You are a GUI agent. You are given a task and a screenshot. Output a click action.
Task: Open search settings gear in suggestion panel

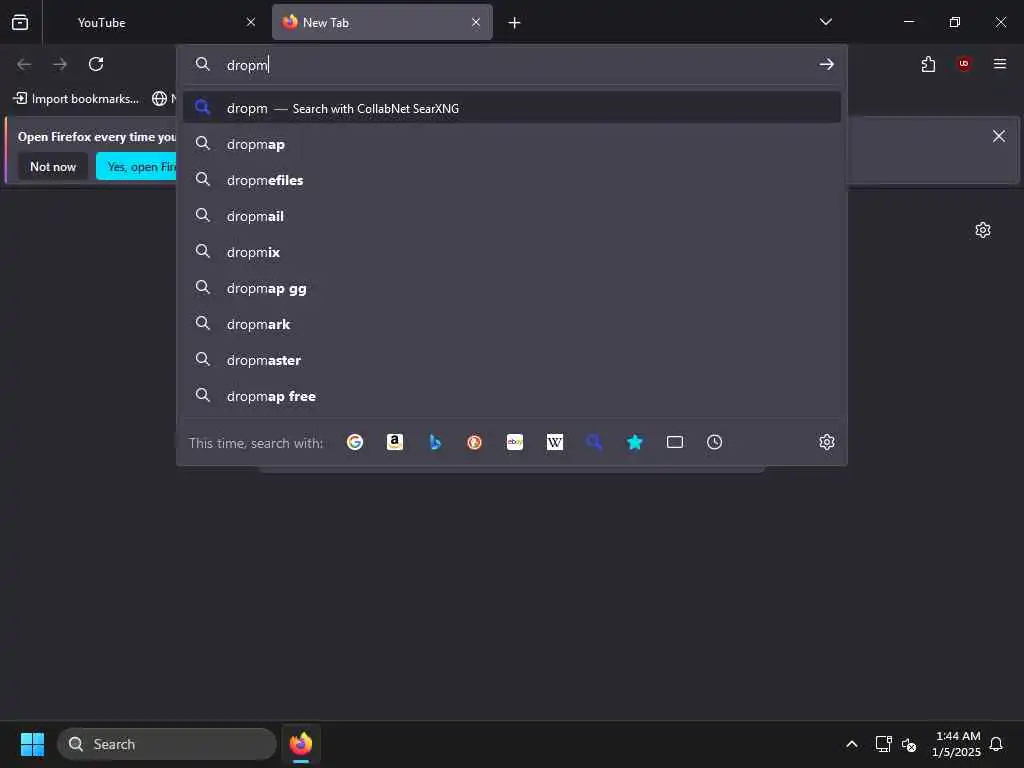[x=827, y=442]
